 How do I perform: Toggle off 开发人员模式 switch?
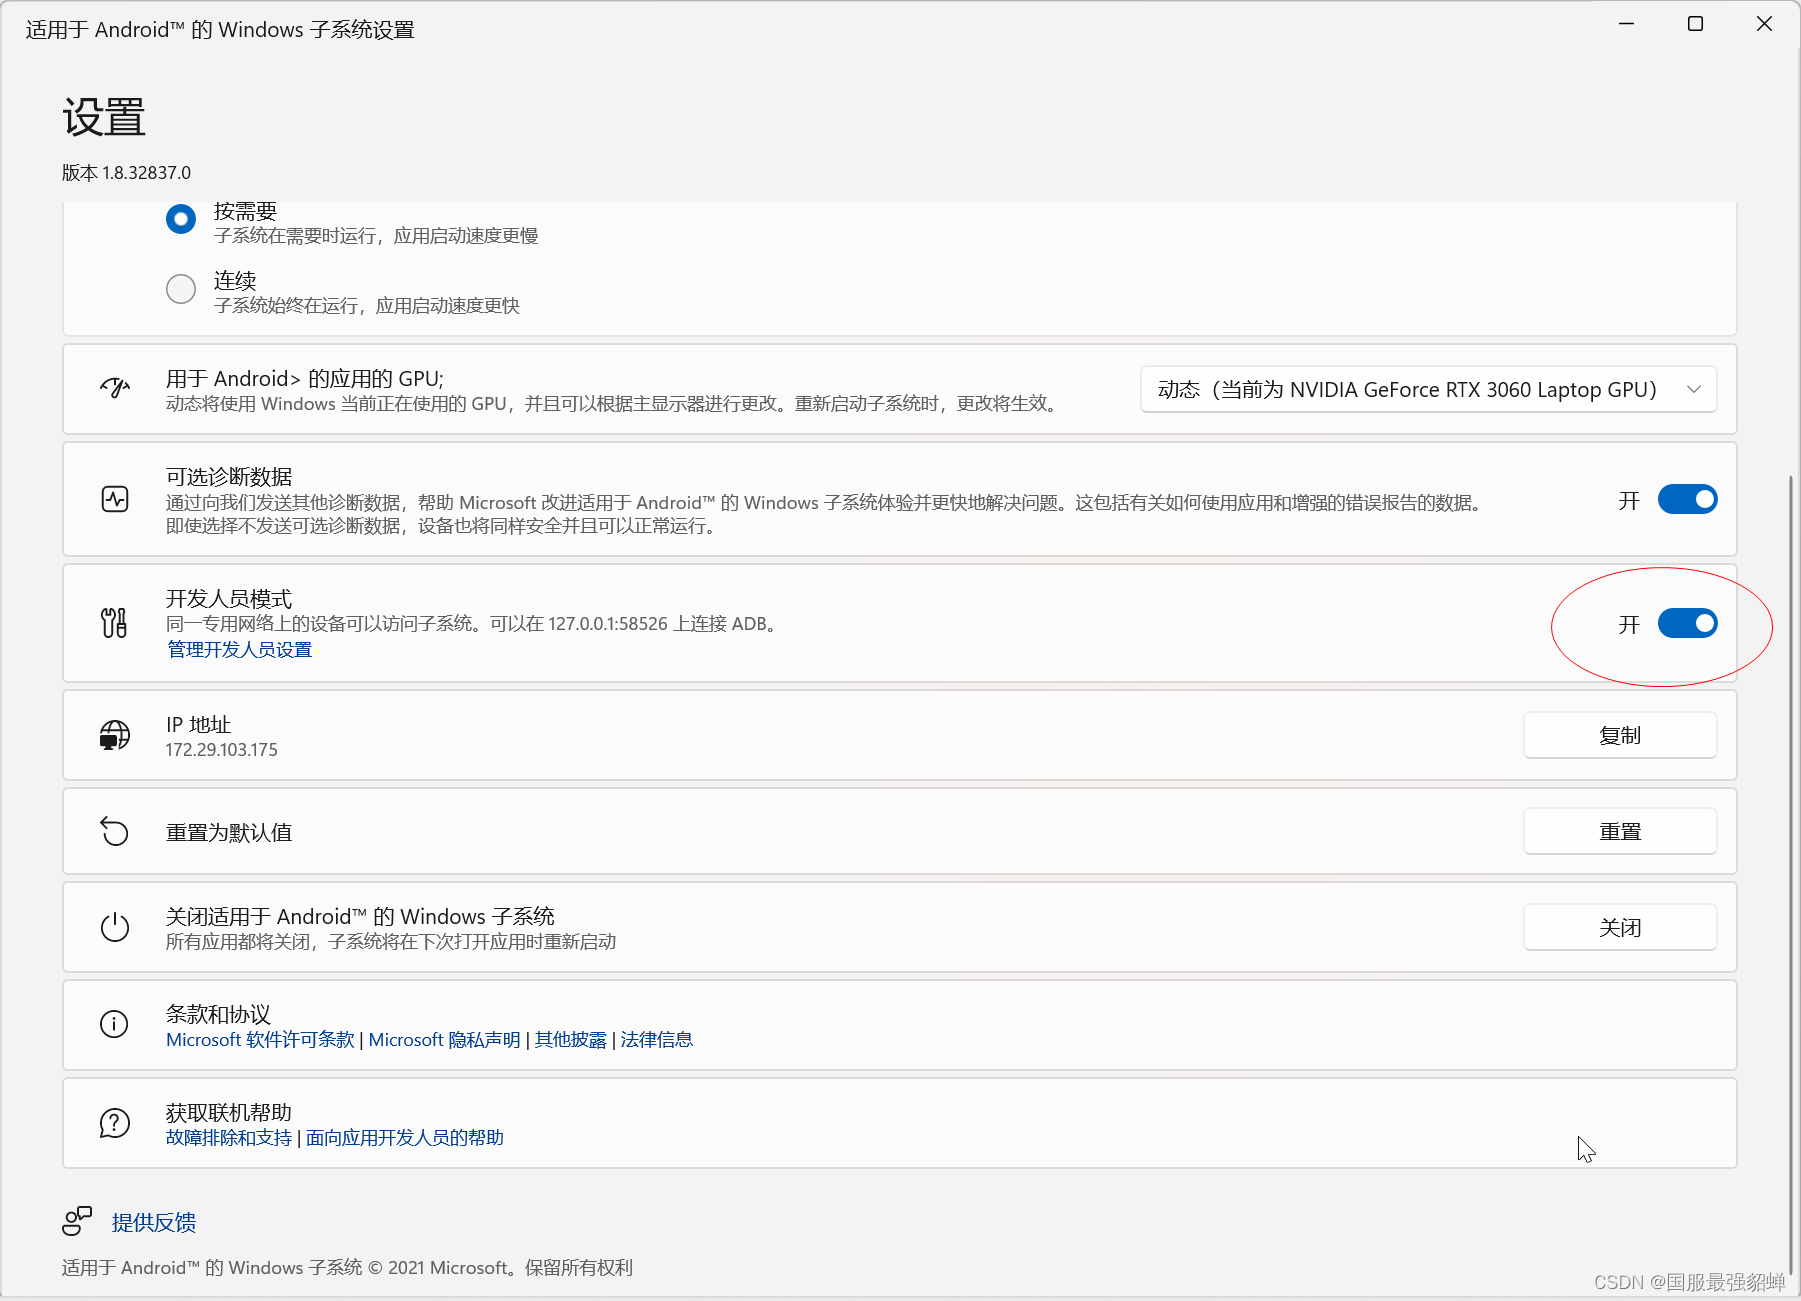pos(1687,623)
